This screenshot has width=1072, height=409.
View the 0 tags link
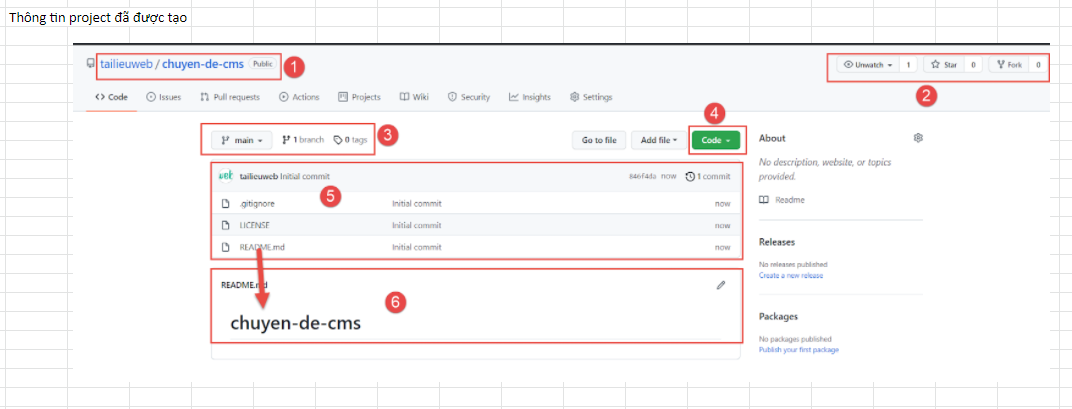[x=350, y=140]
